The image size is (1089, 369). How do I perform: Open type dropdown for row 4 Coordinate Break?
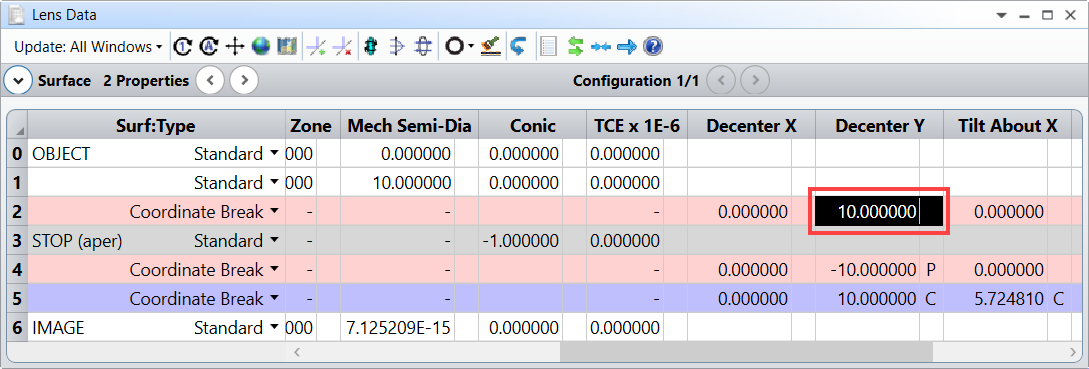(x=274, y=270)
